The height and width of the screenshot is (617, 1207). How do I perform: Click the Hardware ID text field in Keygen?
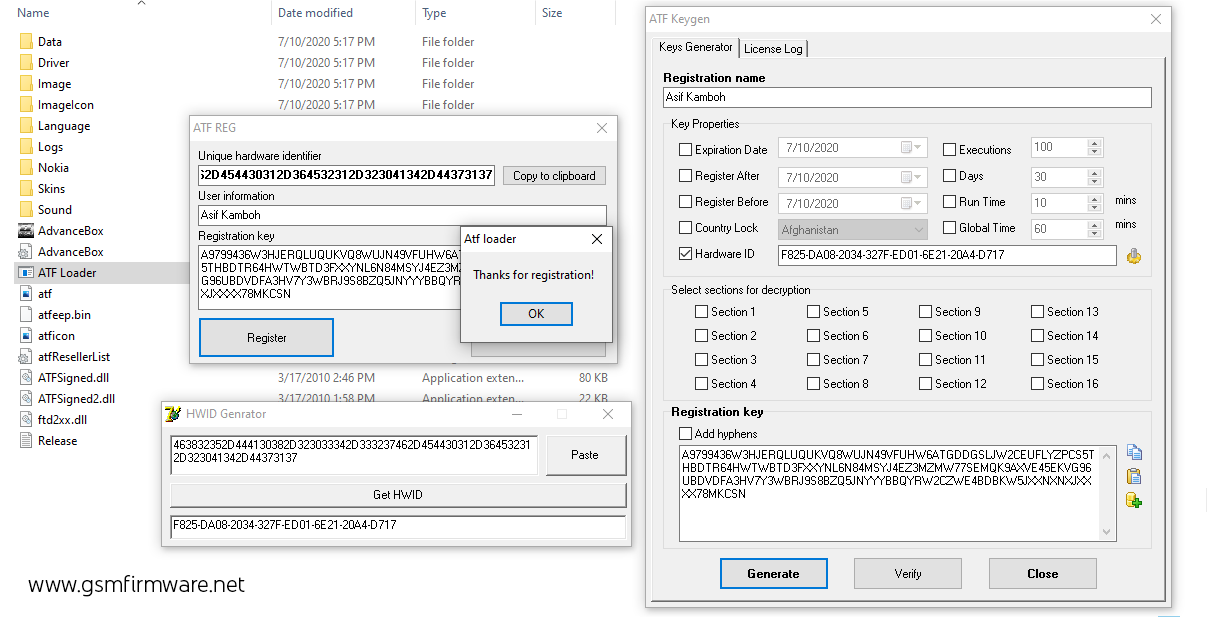click(947, 255)
